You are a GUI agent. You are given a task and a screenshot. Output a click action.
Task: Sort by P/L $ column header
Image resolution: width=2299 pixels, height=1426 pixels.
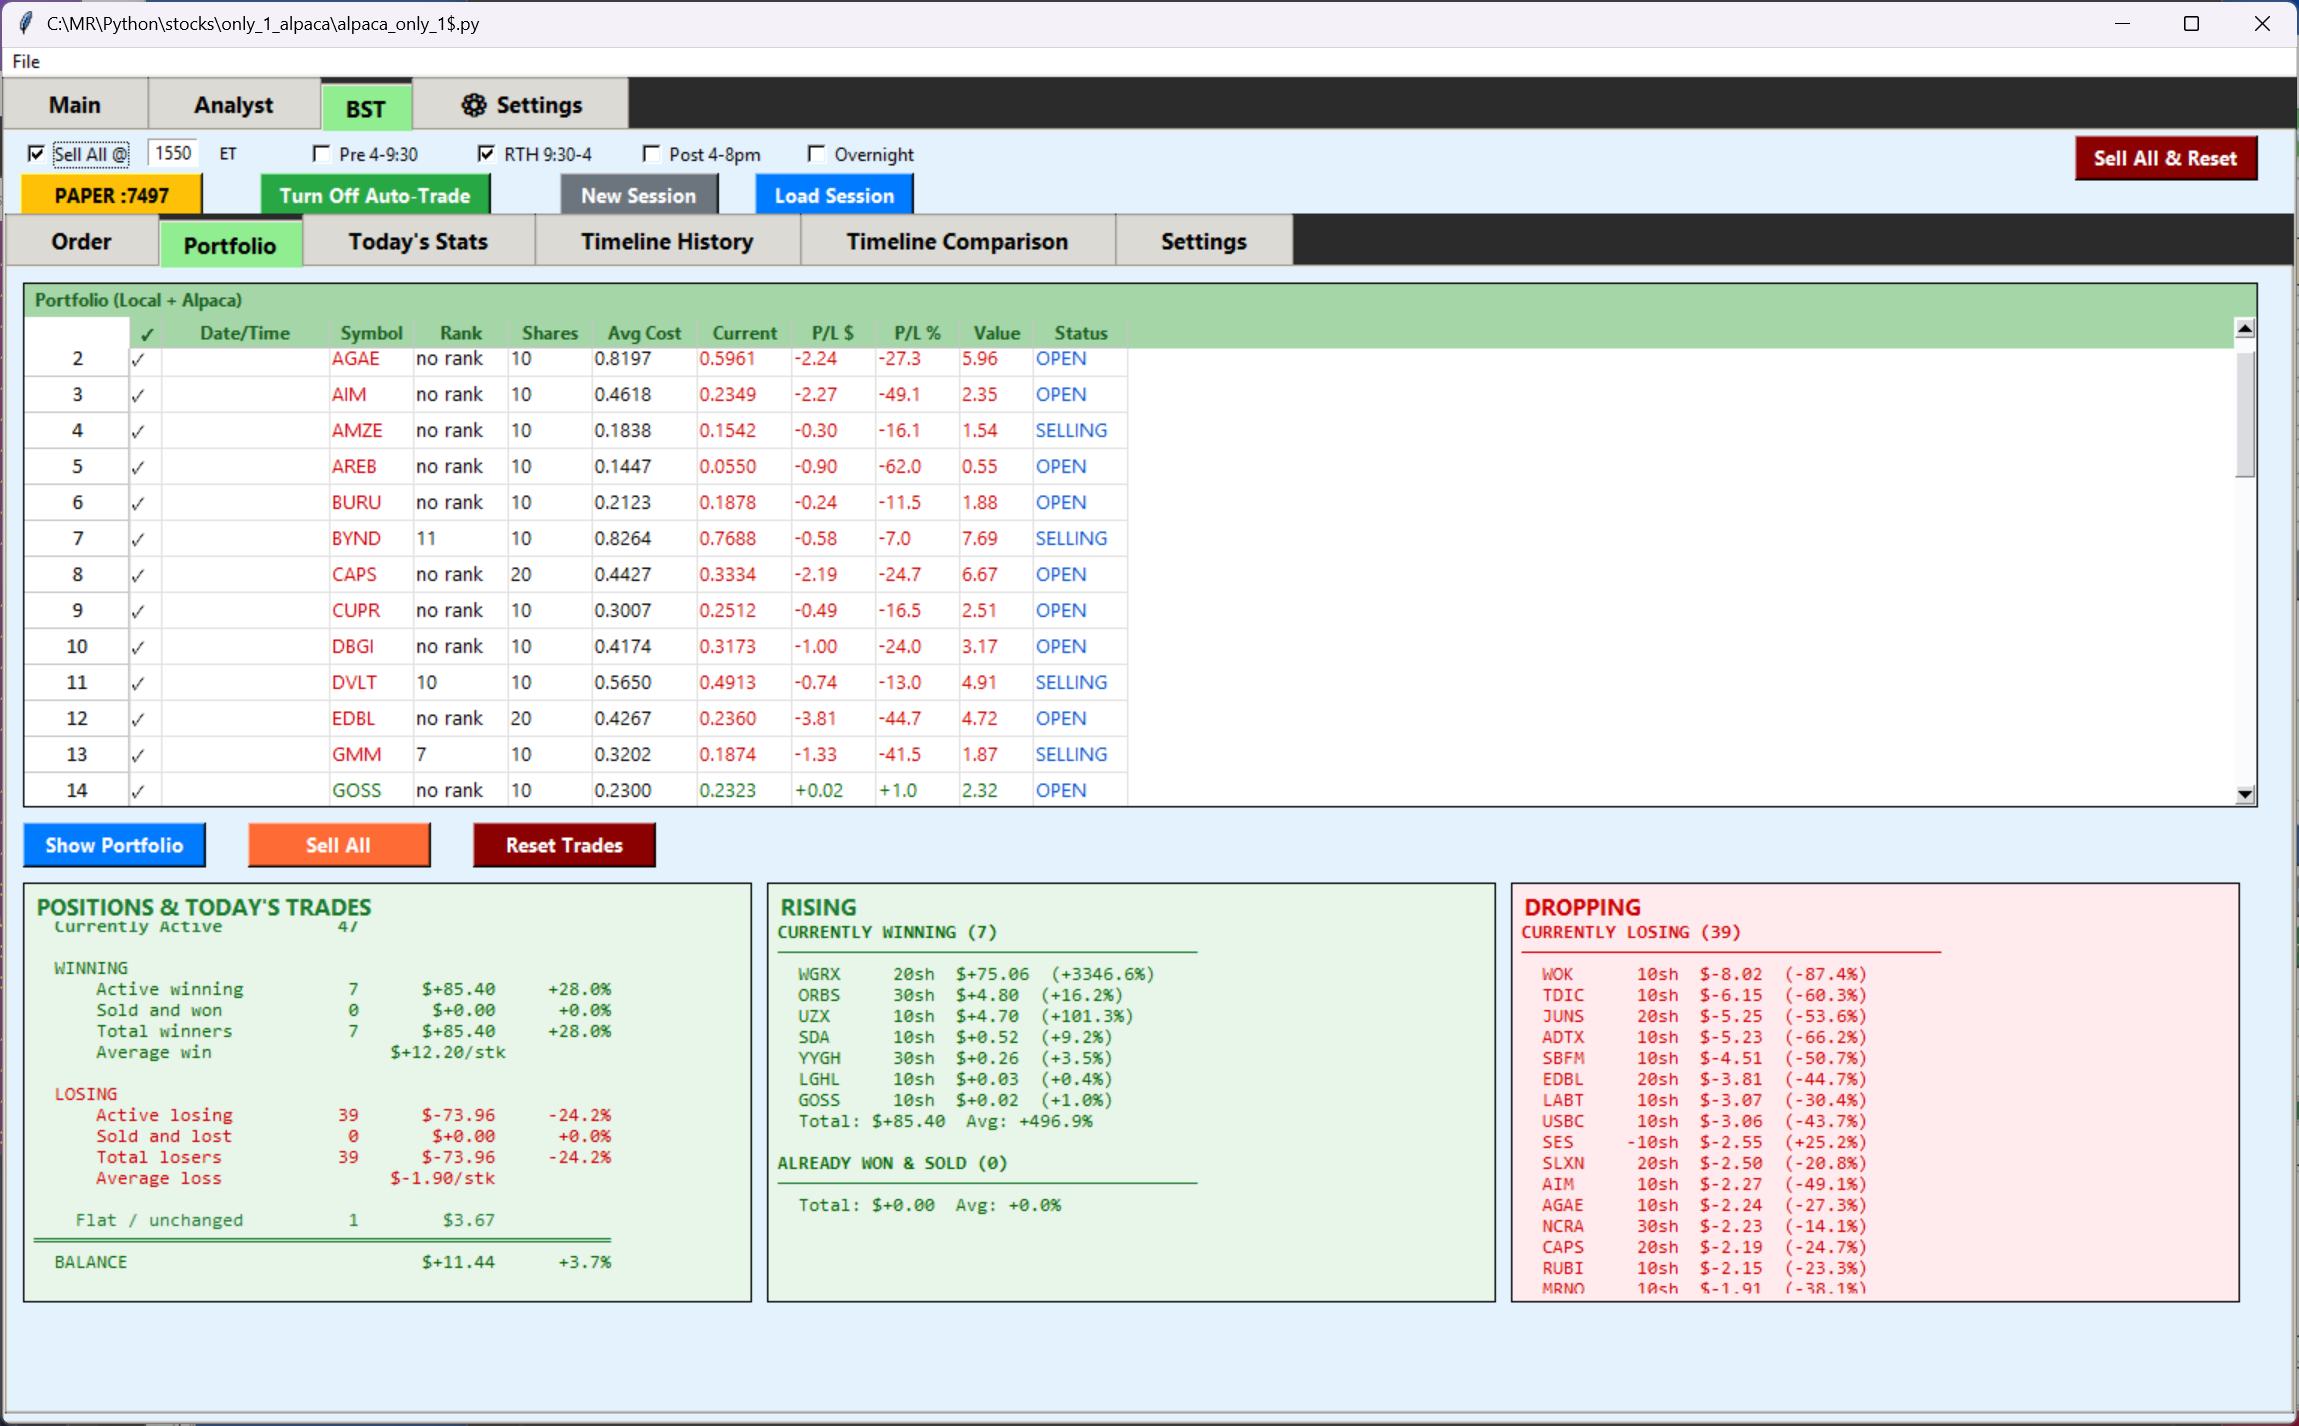pyautogui.click(x=832, y=333)
